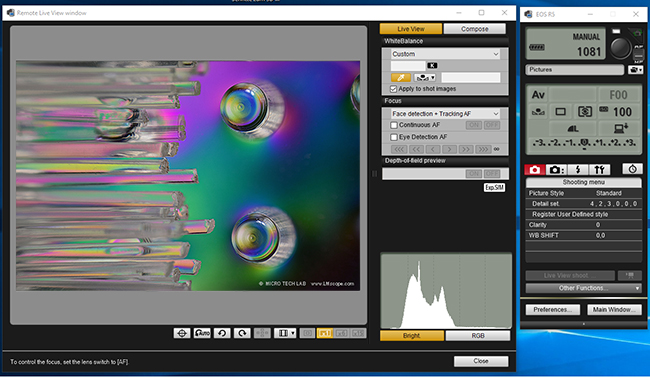This screenshot has height=378, width=650.
Task: Turn Depth-of-field preview ON
Action: (474, 174)
